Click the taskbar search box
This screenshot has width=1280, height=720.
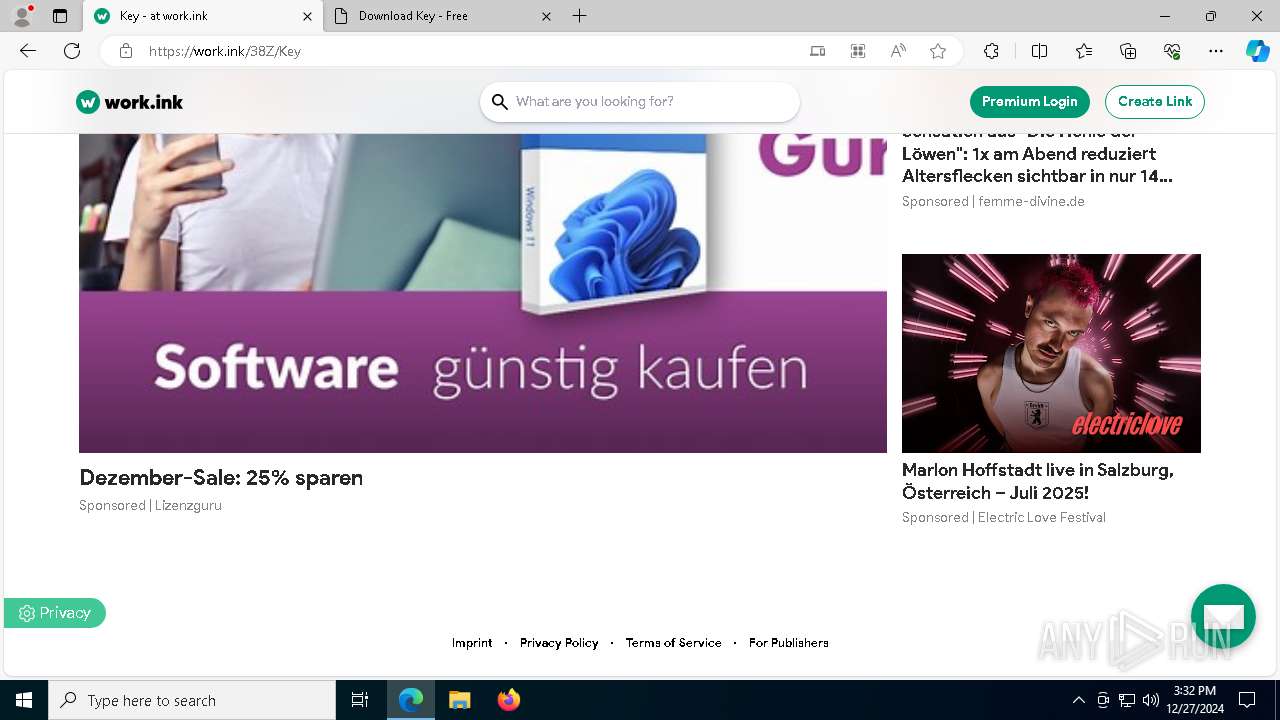click(x=192, y=700)
